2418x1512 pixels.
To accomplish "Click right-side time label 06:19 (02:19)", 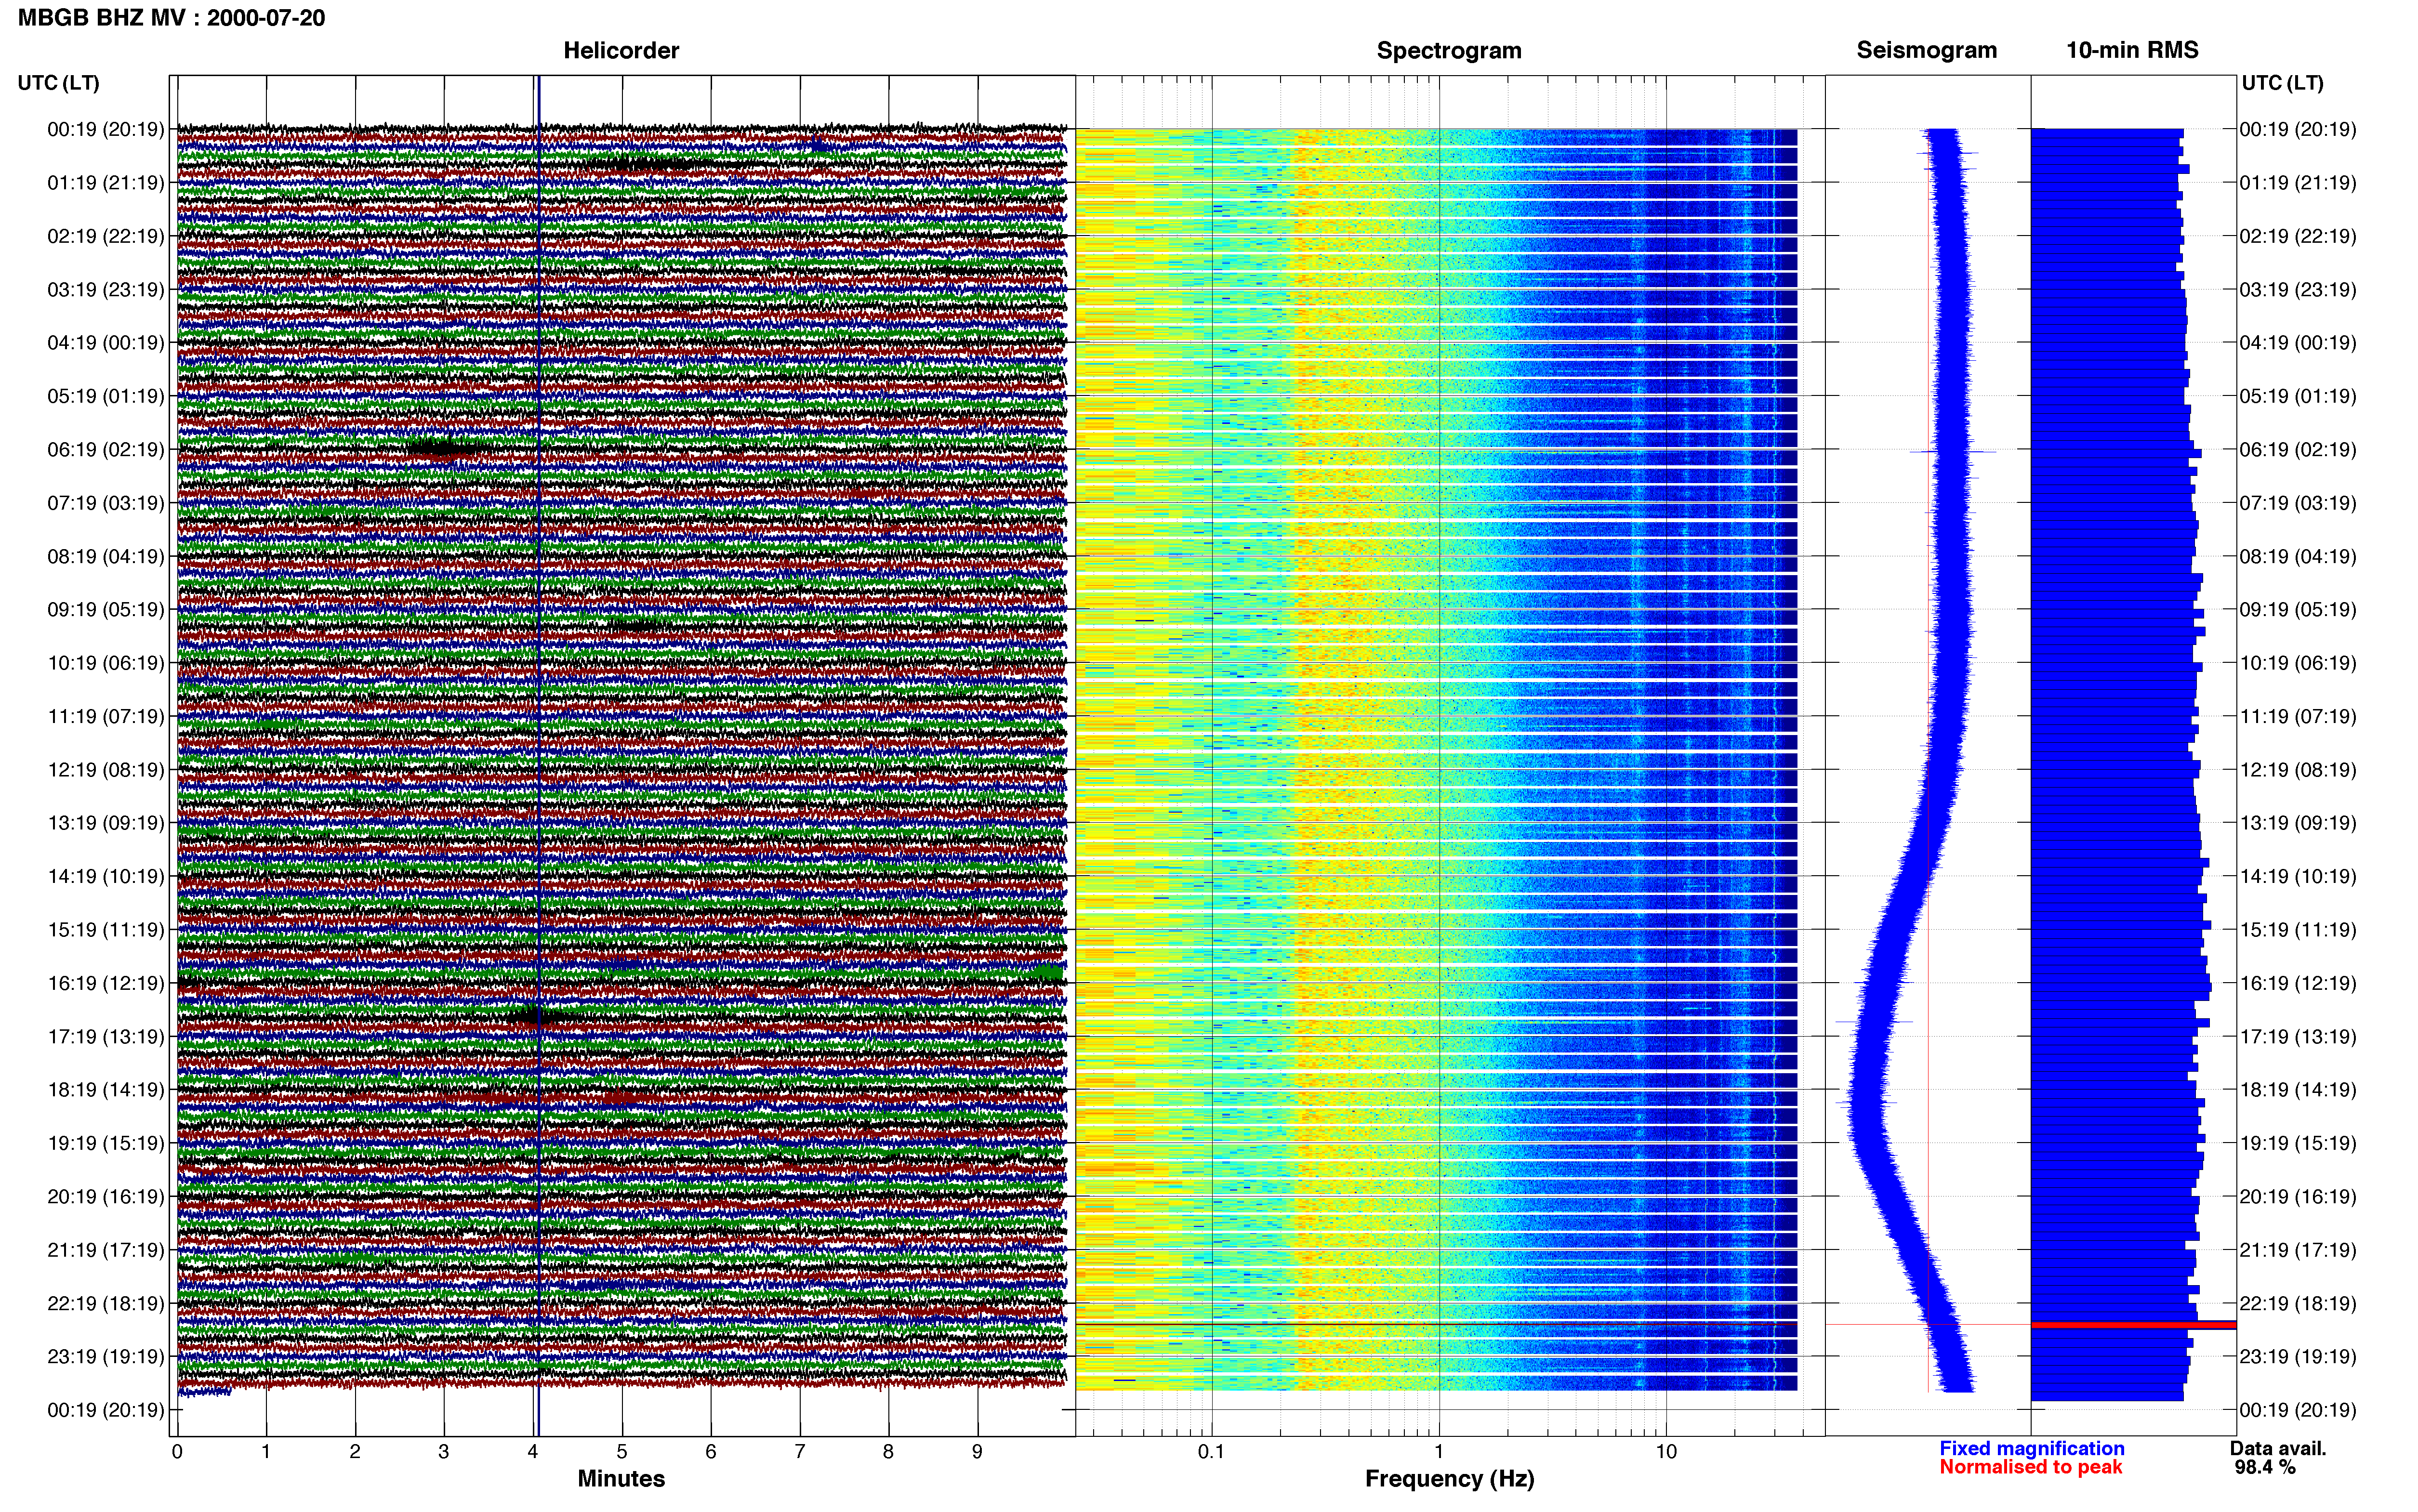I will click(2298, 450).
